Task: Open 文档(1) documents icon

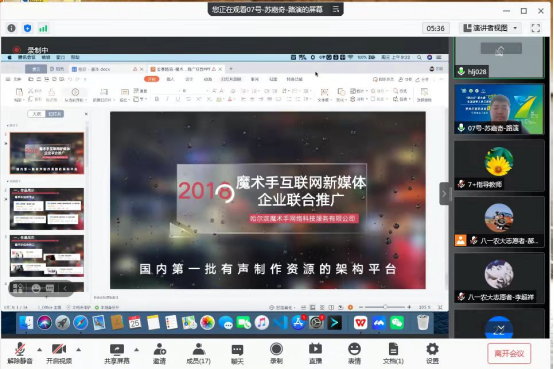Action: [x=393, y=353]
